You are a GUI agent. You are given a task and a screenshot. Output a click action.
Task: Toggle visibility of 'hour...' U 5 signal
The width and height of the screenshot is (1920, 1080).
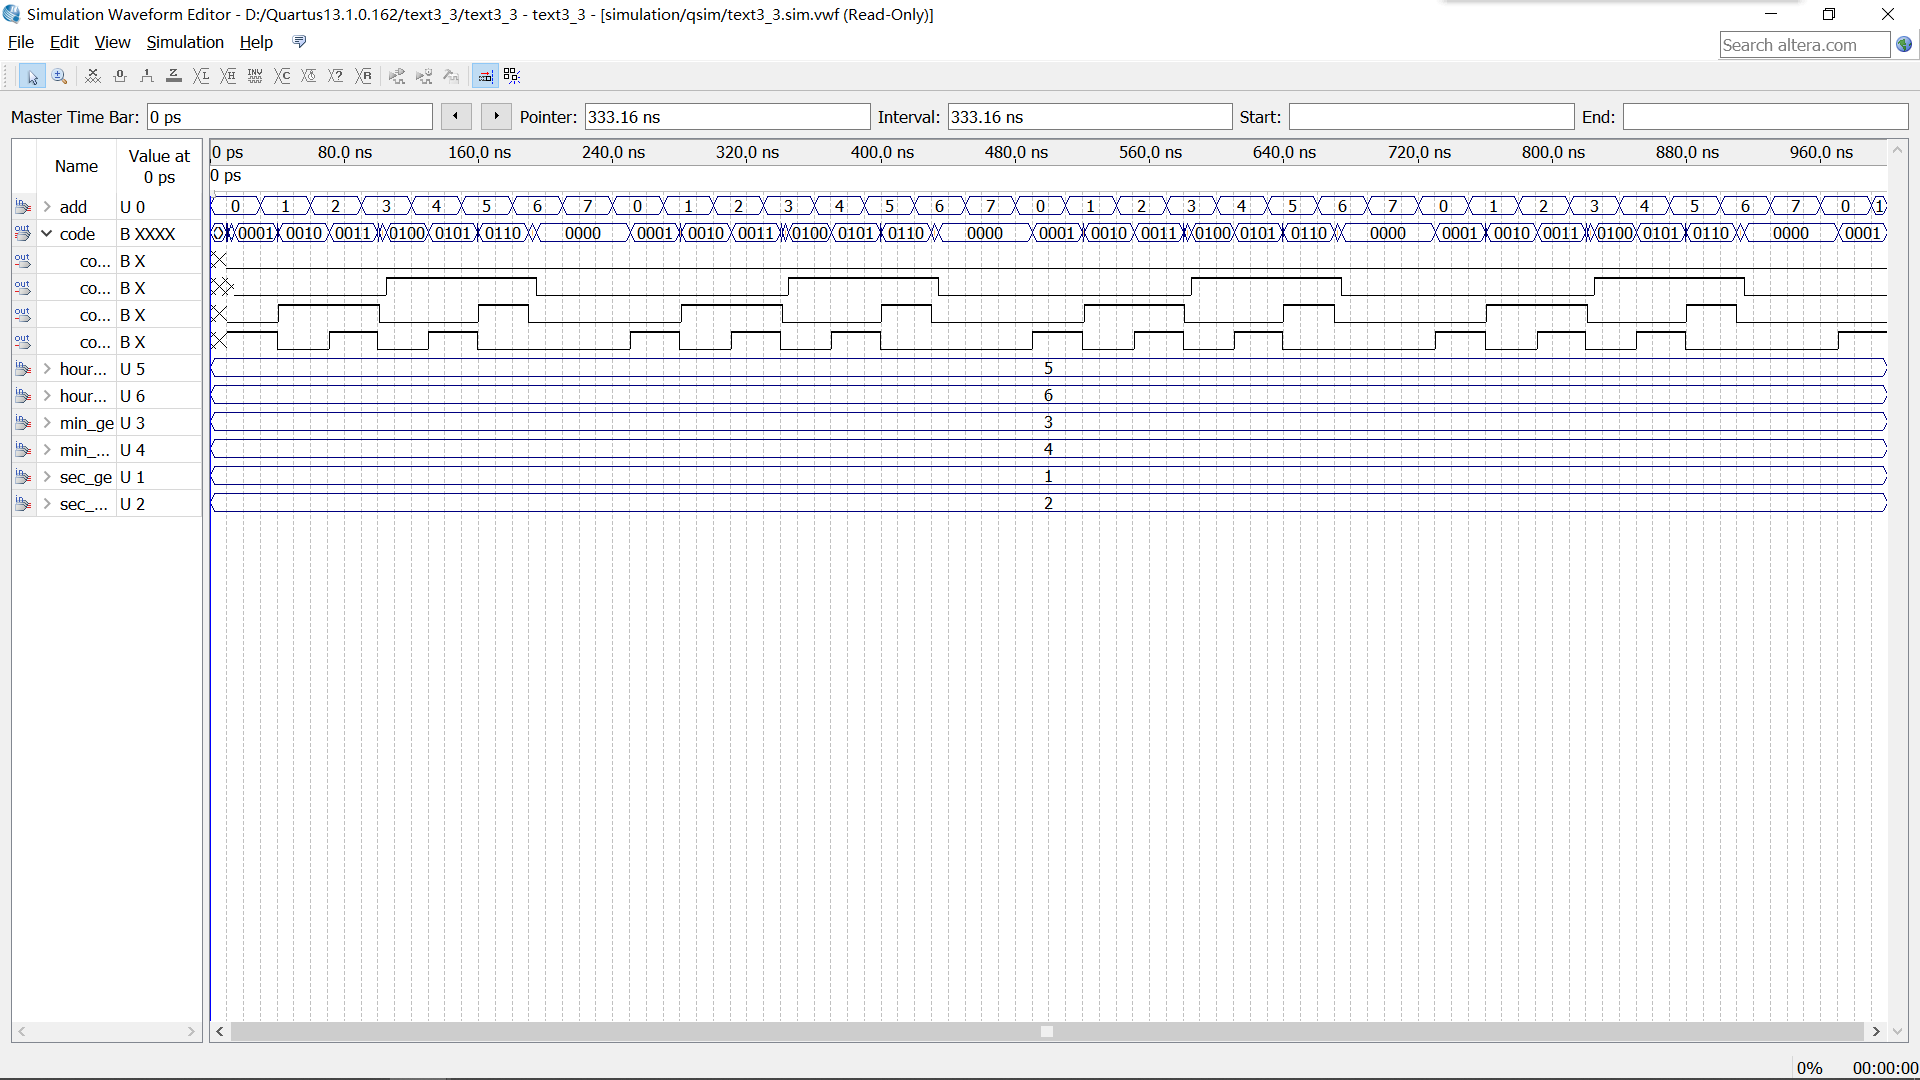46,369
